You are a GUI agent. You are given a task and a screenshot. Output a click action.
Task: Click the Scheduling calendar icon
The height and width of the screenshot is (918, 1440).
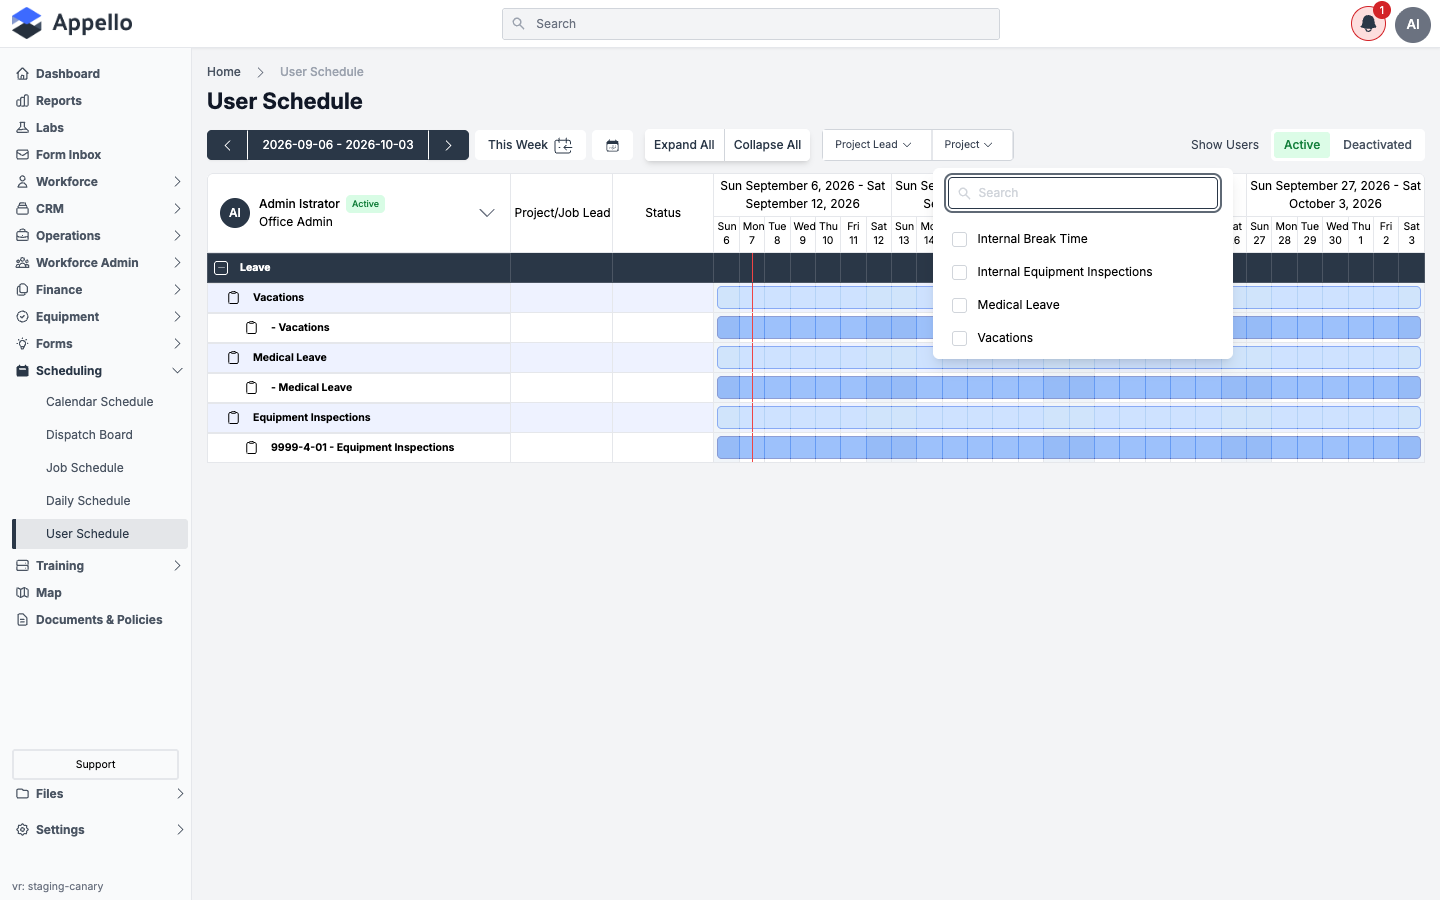(x=22, y=371)
